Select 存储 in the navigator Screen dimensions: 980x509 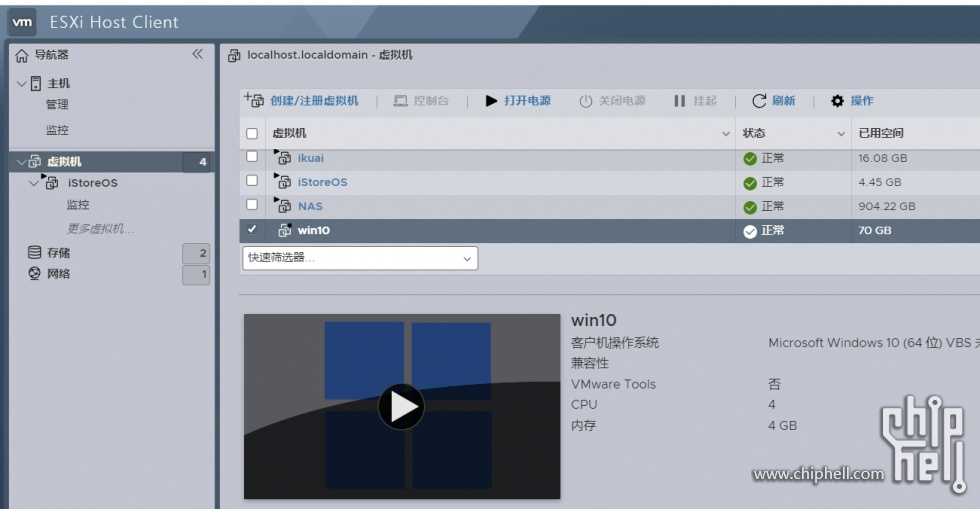pos(59,253)
